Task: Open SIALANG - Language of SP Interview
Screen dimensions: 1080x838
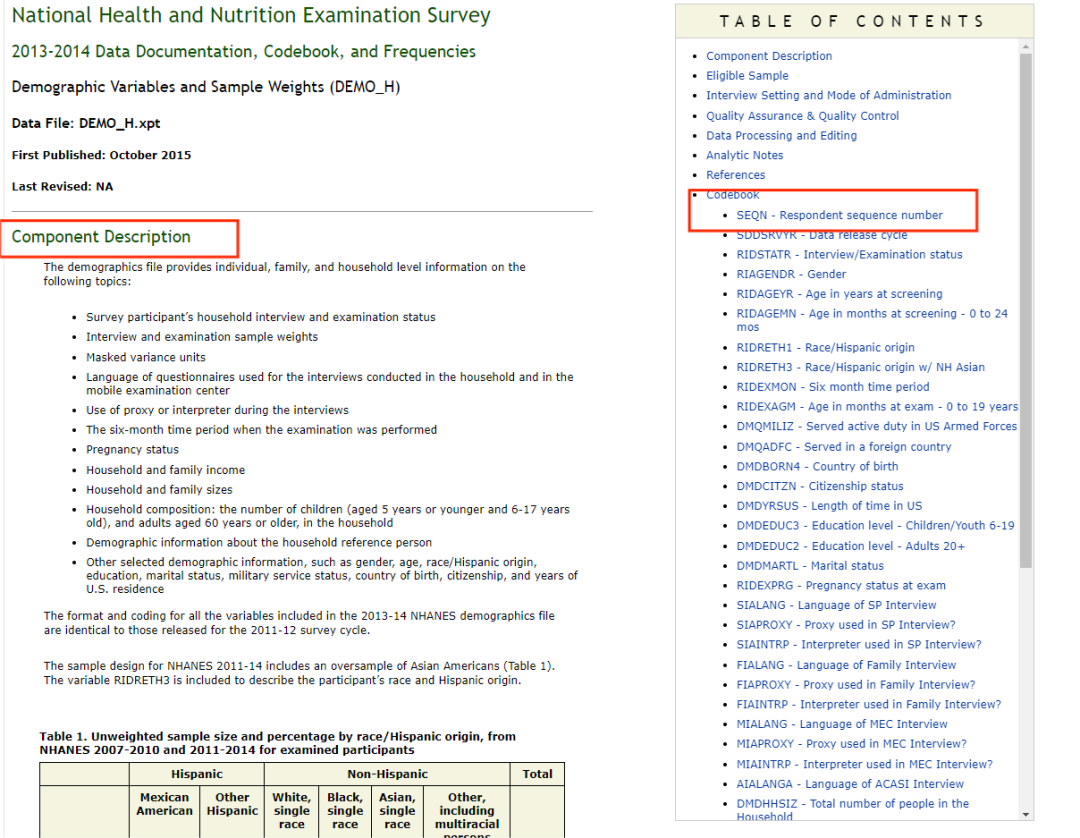Action: 836,605
